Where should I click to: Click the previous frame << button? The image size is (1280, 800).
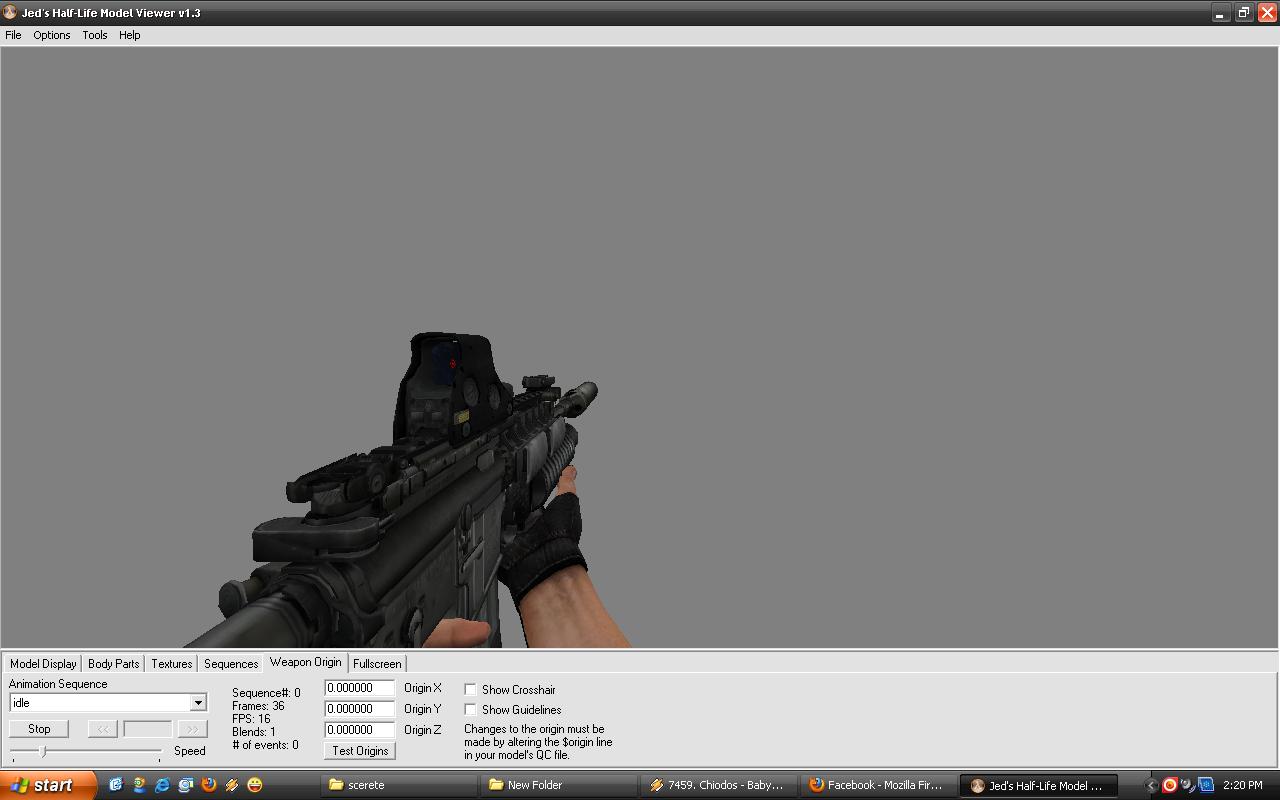point(102,729)
